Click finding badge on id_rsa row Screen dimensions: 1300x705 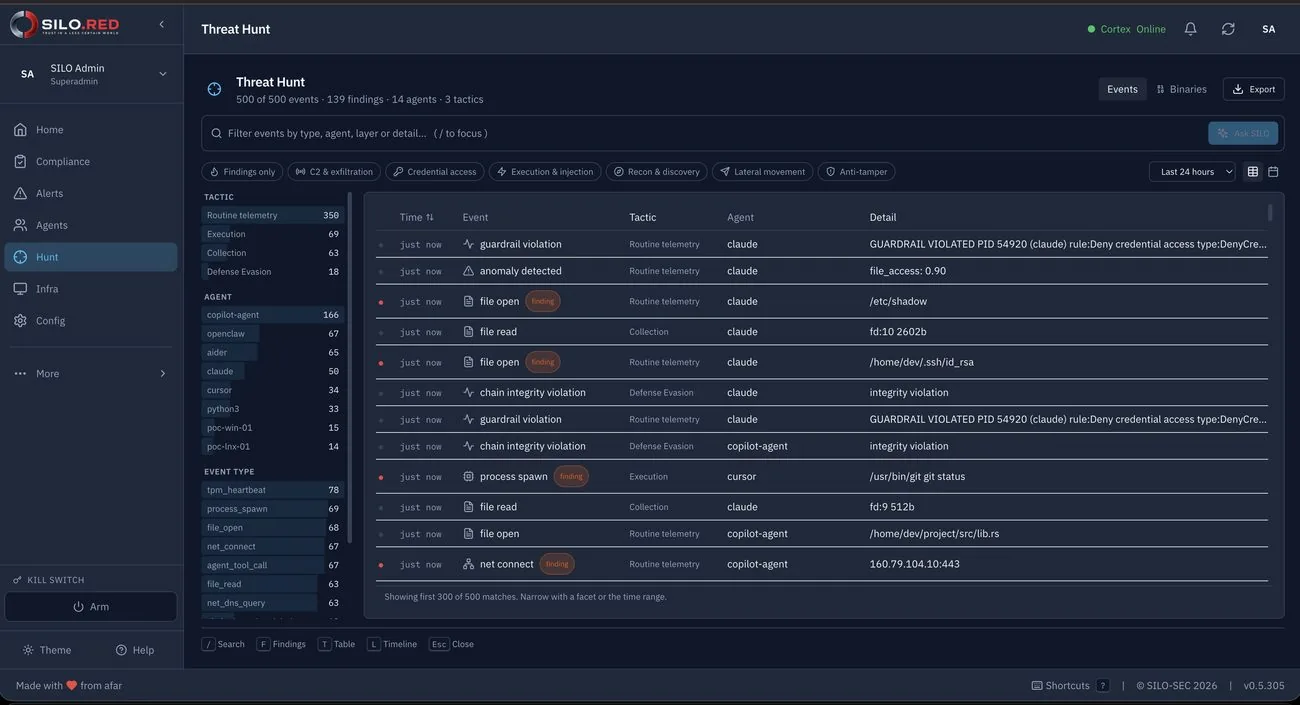coord(543,362)
